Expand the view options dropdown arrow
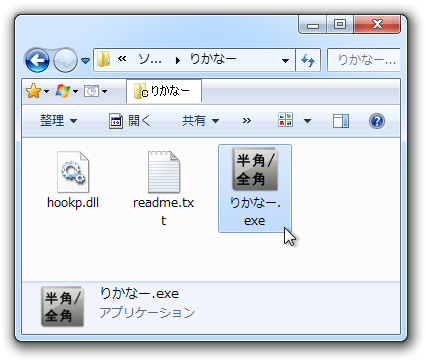The image size is (426, 360). pos(307,121)
